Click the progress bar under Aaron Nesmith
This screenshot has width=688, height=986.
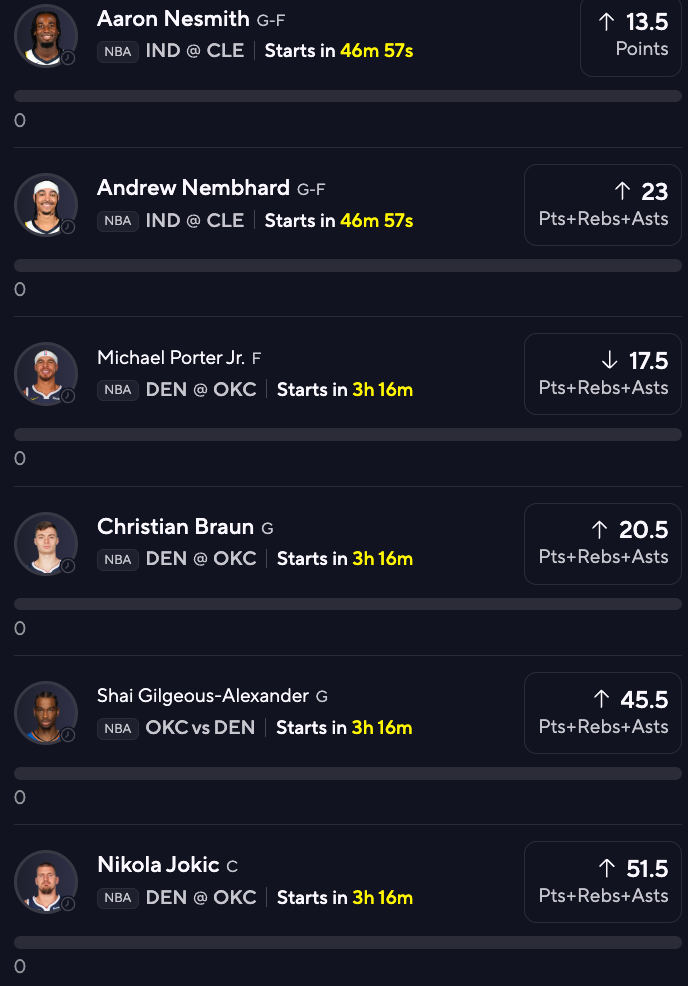coord(348,96)
